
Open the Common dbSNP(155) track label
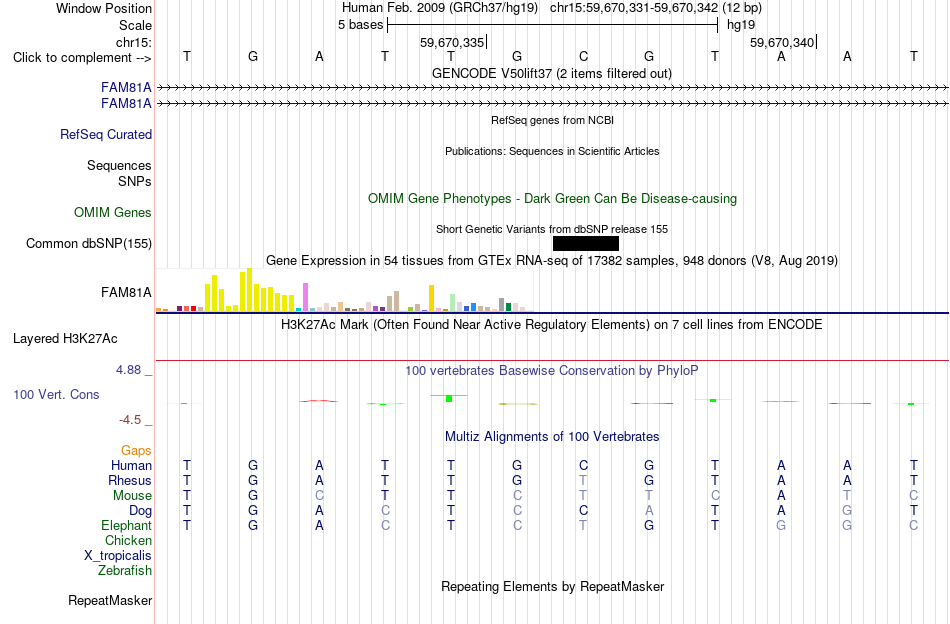coord(88,244)
